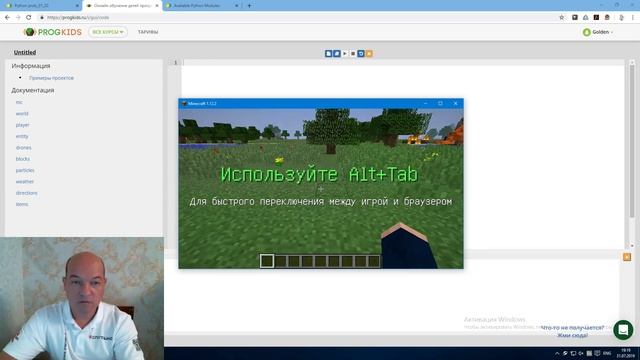Image resolution: width=640 pixels, height=360 pixels.
Task: Click the Untitled project title
Action: coord(25,52)
